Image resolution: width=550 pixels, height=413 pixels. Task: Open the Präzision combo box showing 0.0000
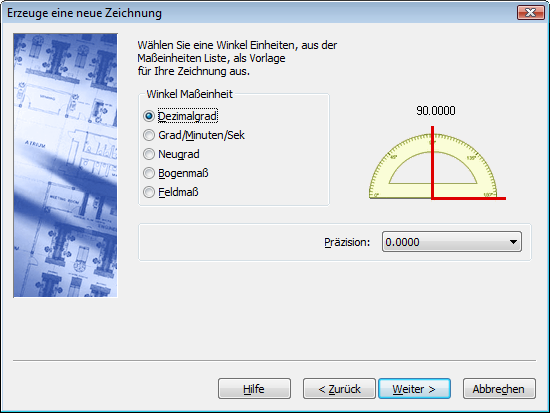point(451,242)
